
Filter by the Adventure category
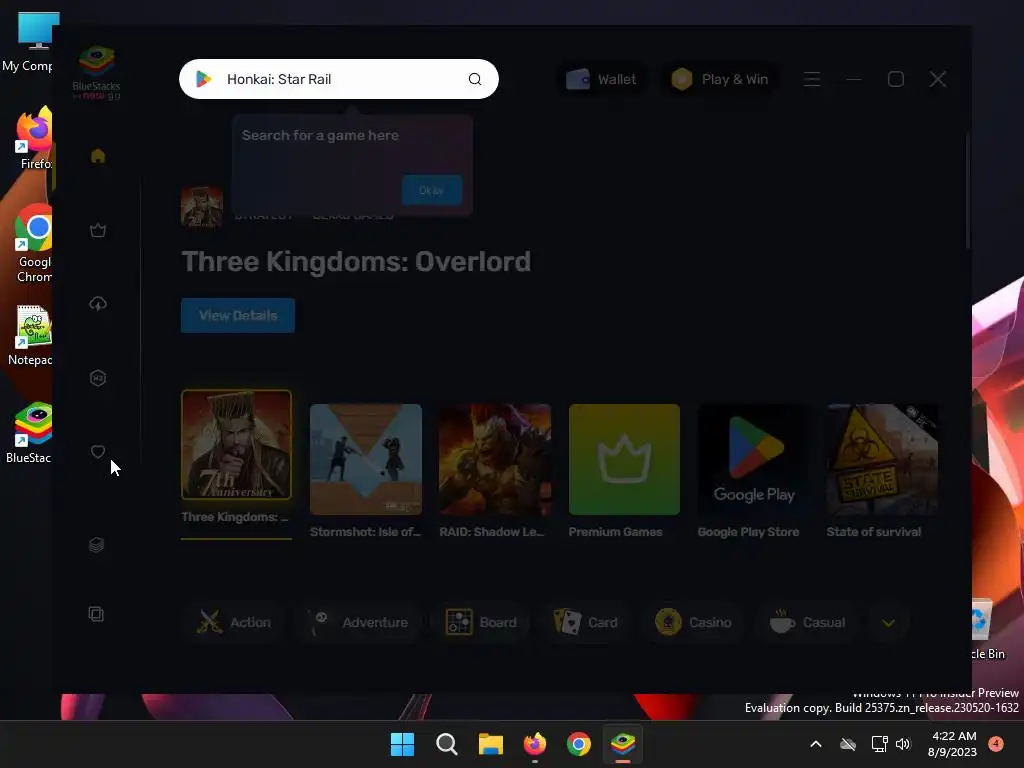(x=359, y=622)
